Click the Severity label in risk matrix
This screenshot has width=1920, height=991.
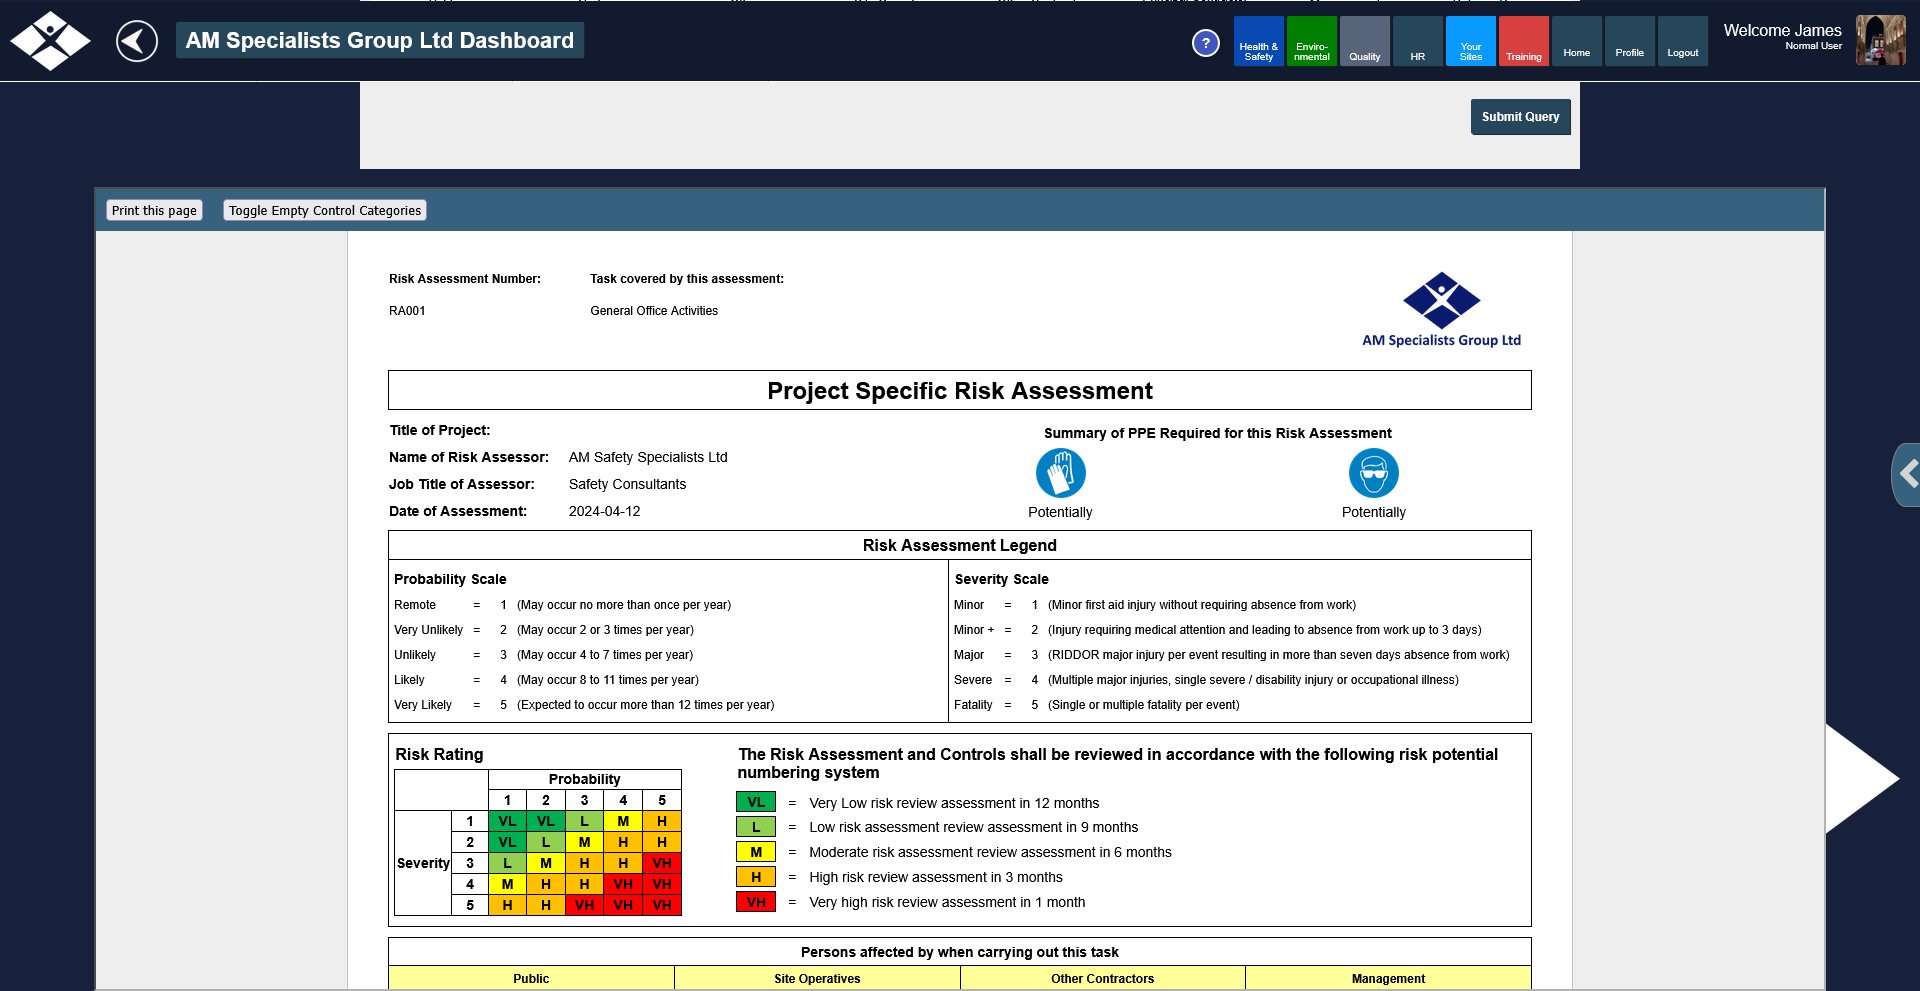click(423, 863)
